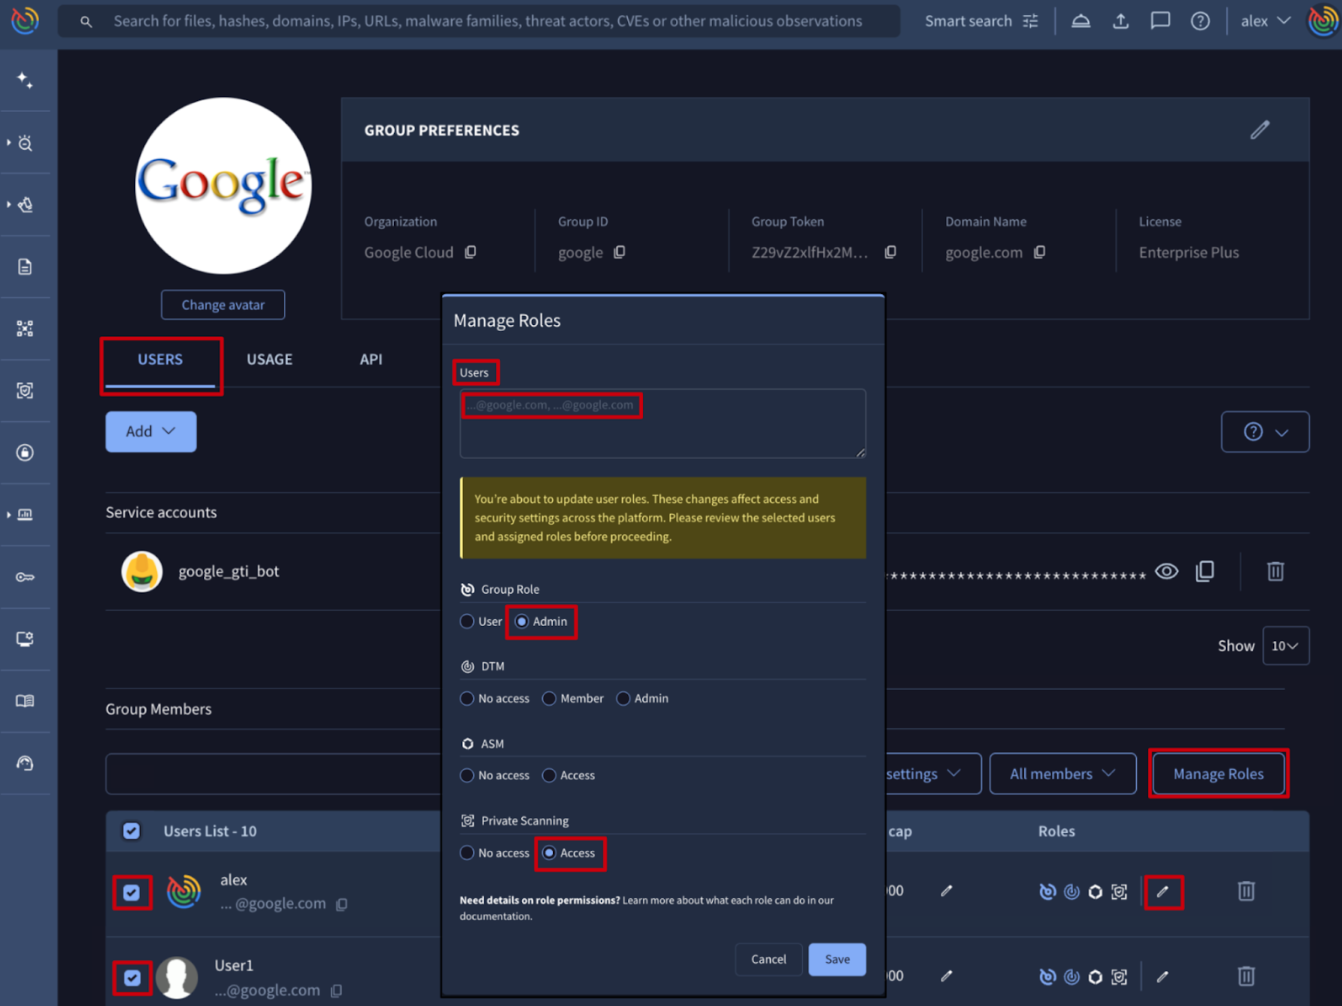This screenshot has width=1342, height=1006.
Task: Open Smart search filter settings icon
Action: (x=1031, y=21)
